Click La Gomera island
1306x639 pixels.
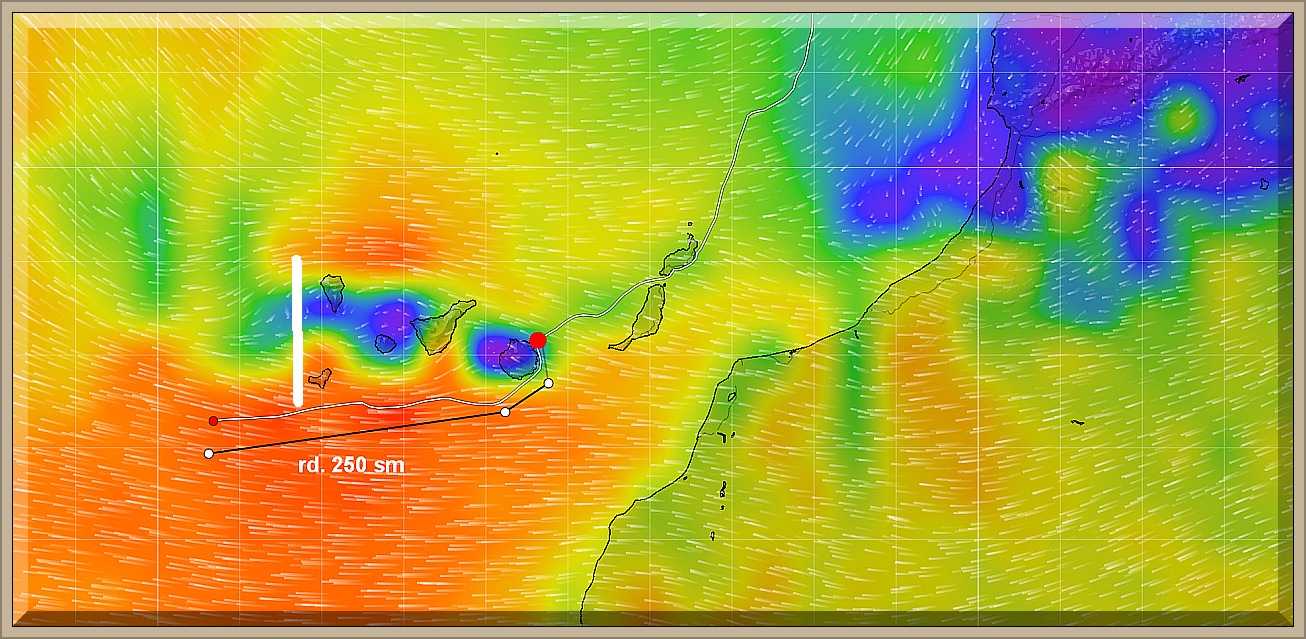(386, 344)
